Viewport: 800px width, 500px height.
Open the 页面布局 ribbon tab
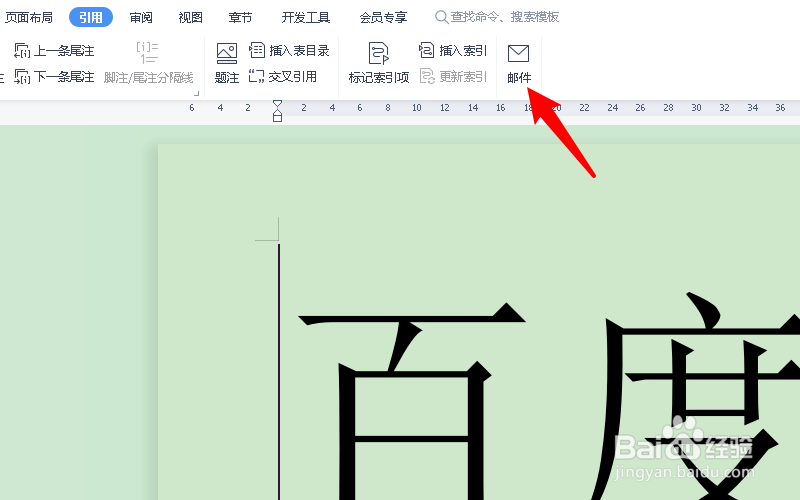click(29, 17)
